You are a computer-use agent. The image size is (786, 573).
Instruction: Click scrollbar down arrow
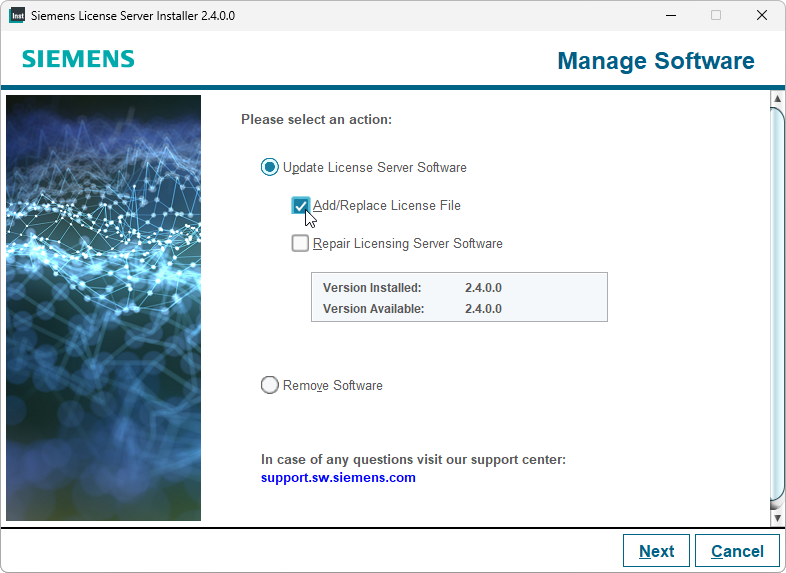[777, 518]
